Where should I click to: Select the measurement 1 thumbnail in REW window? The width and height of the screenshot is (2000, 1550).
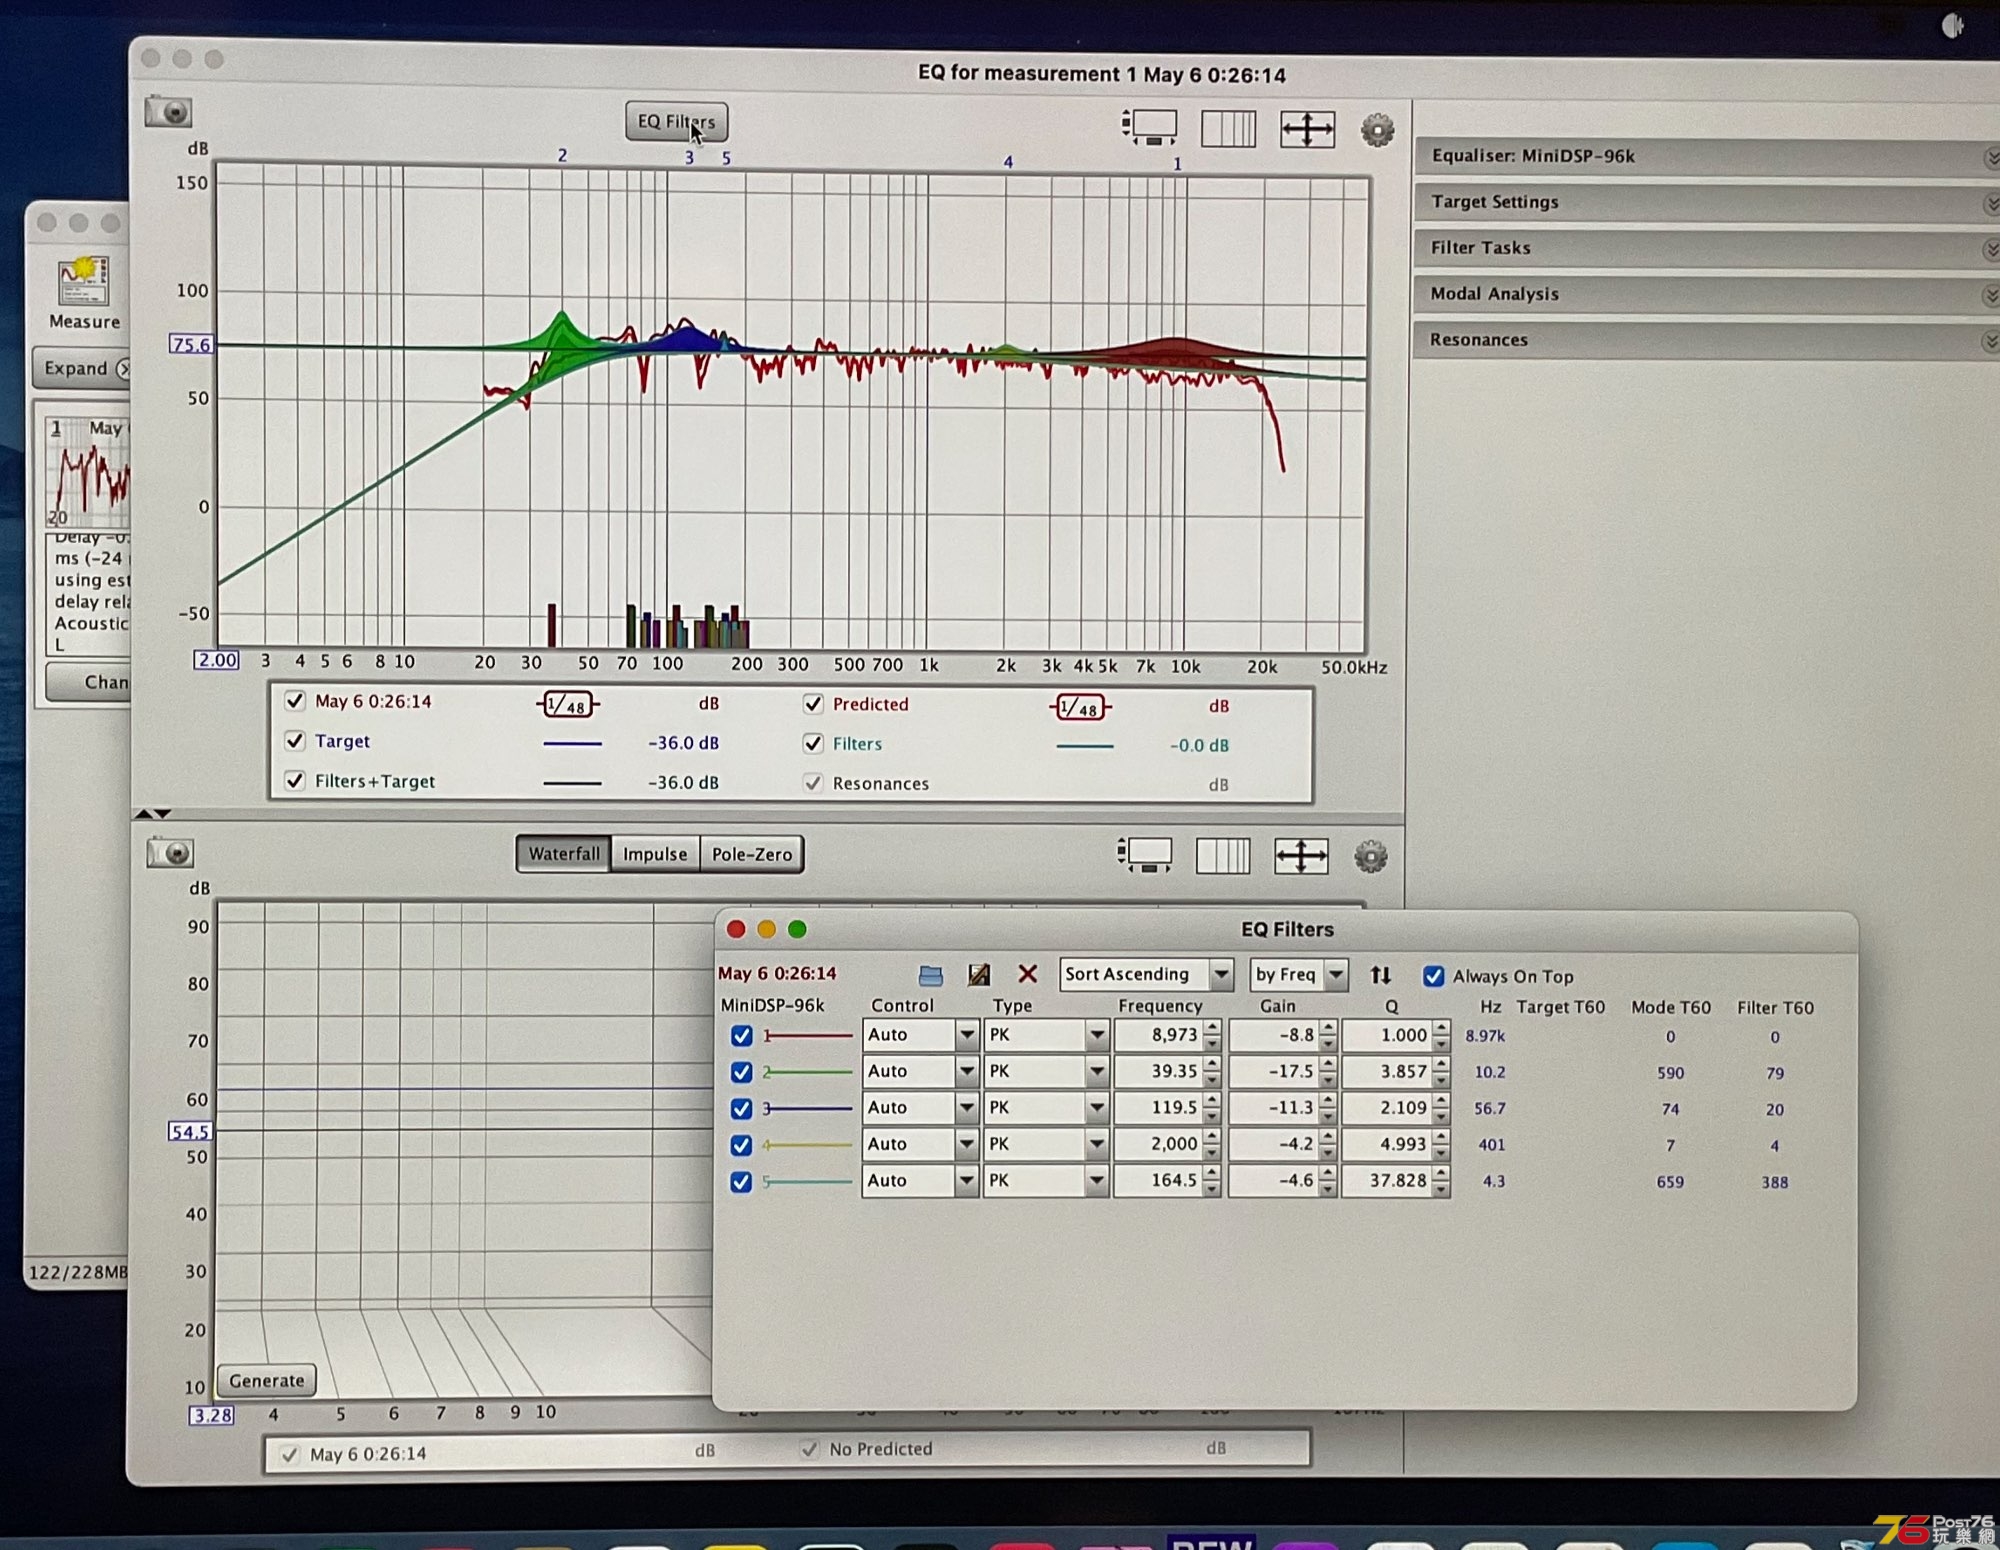88,472
